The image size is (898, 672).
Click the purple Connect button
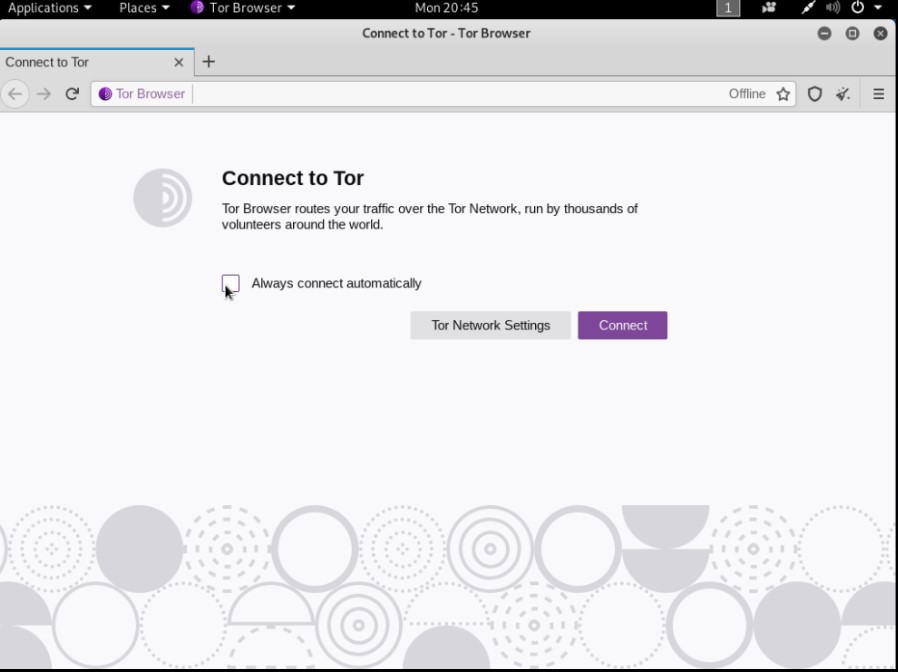click(623, 325)
